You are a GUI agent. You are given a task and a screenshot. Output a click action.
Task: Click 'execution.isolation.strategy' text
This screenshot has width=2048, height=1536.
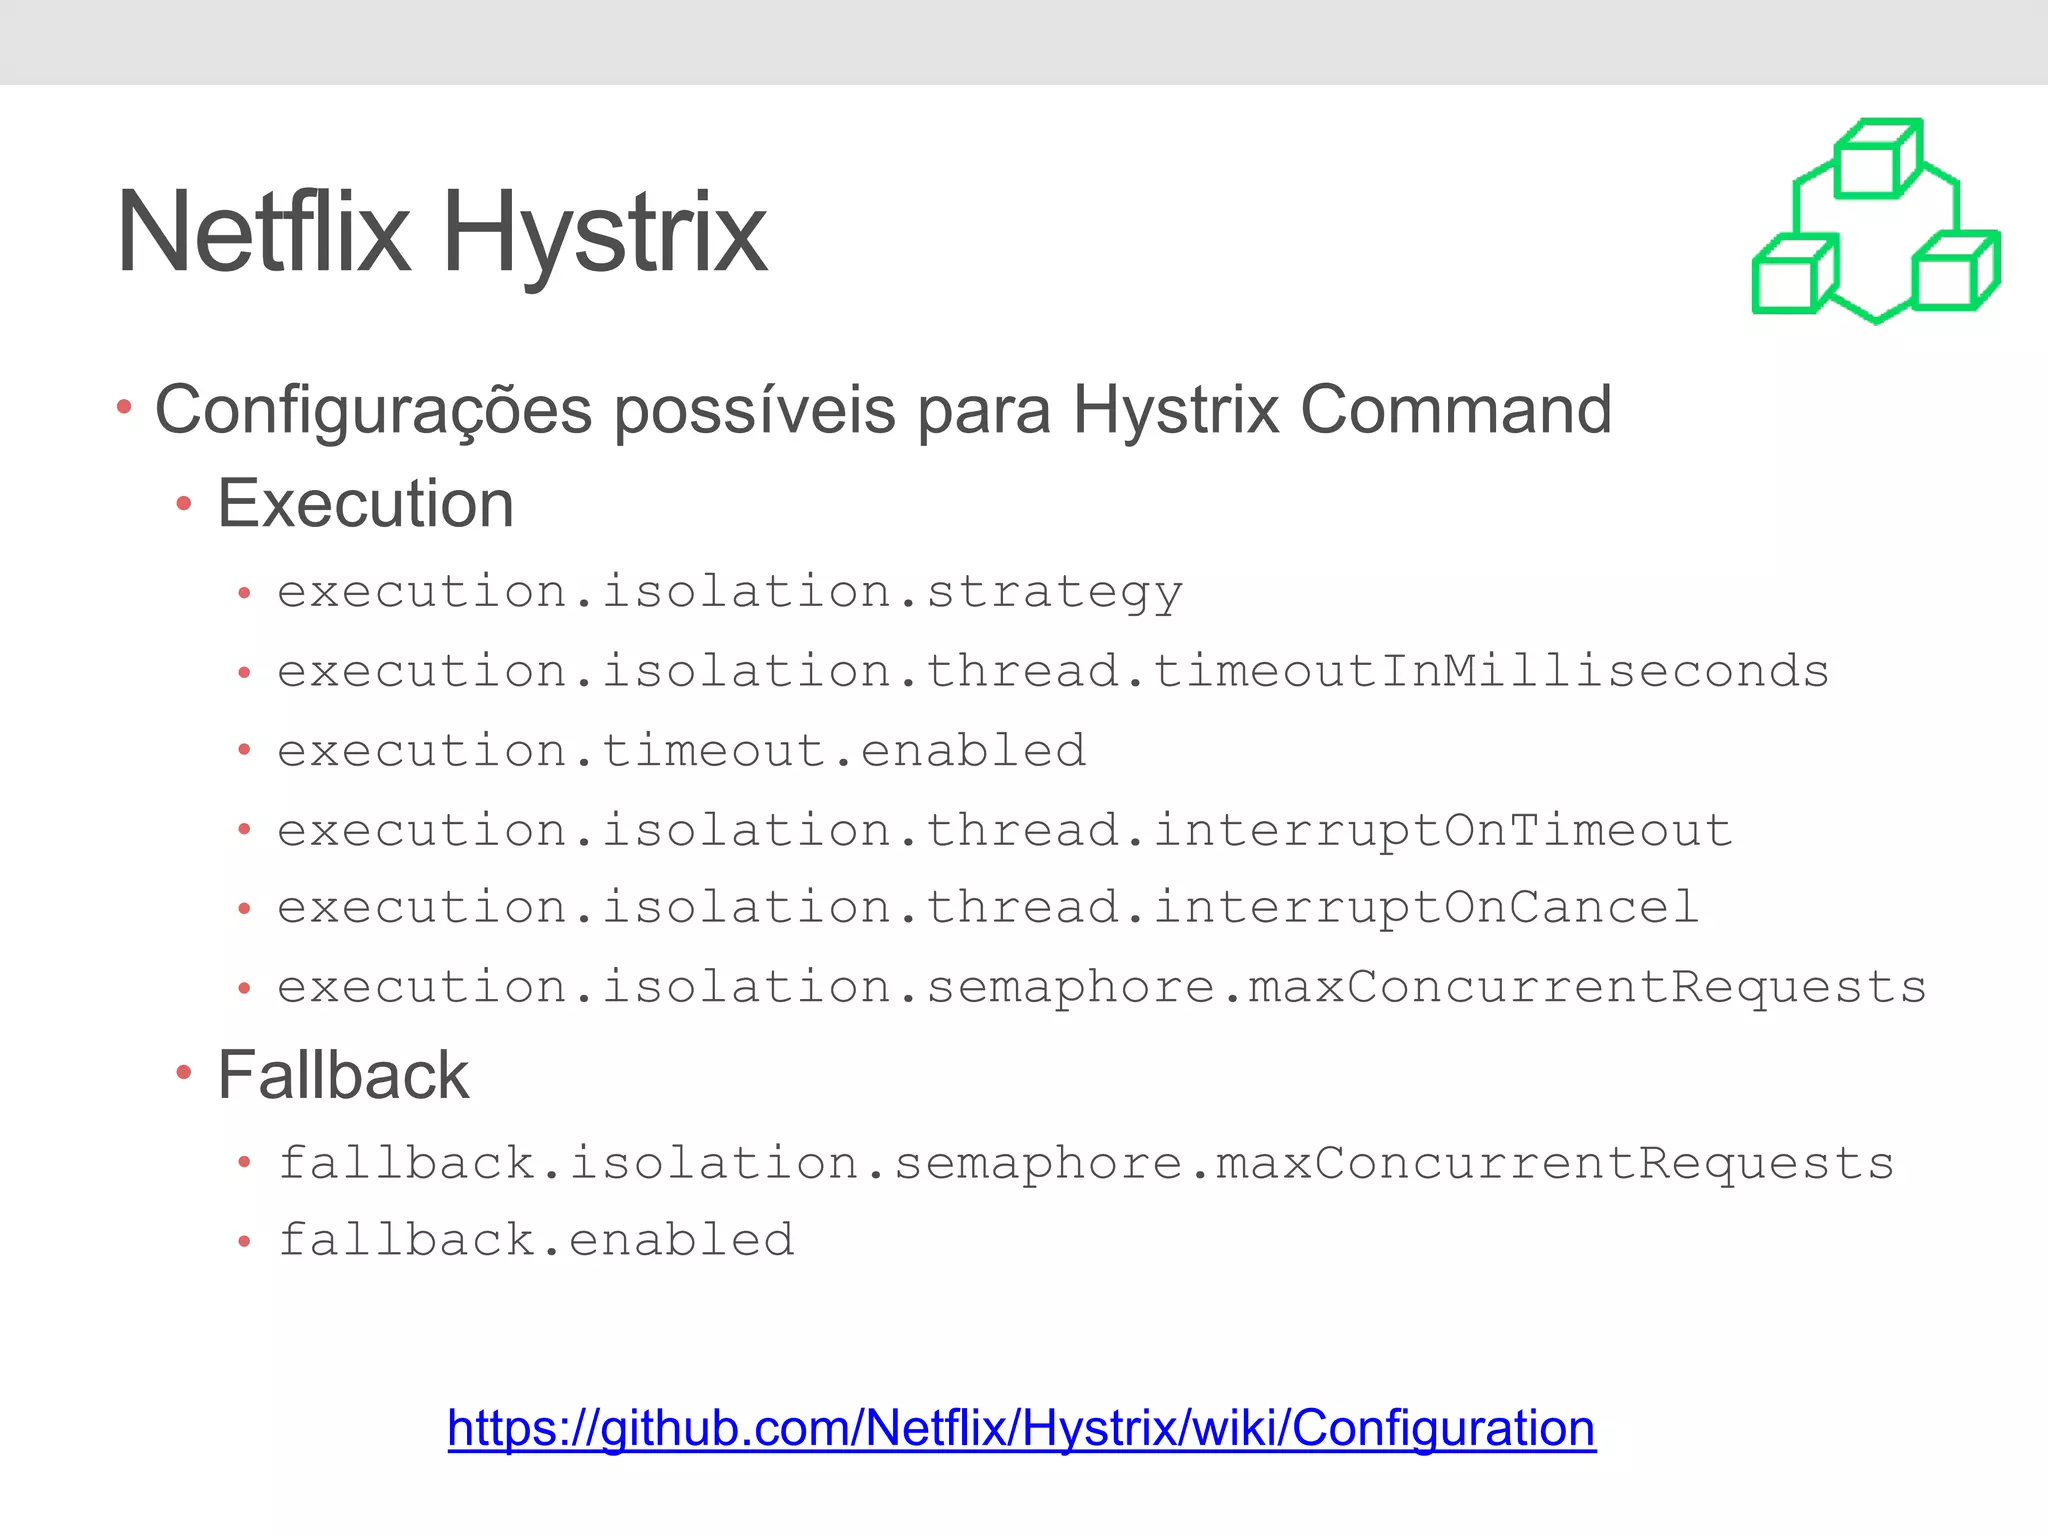pos(730,592)
